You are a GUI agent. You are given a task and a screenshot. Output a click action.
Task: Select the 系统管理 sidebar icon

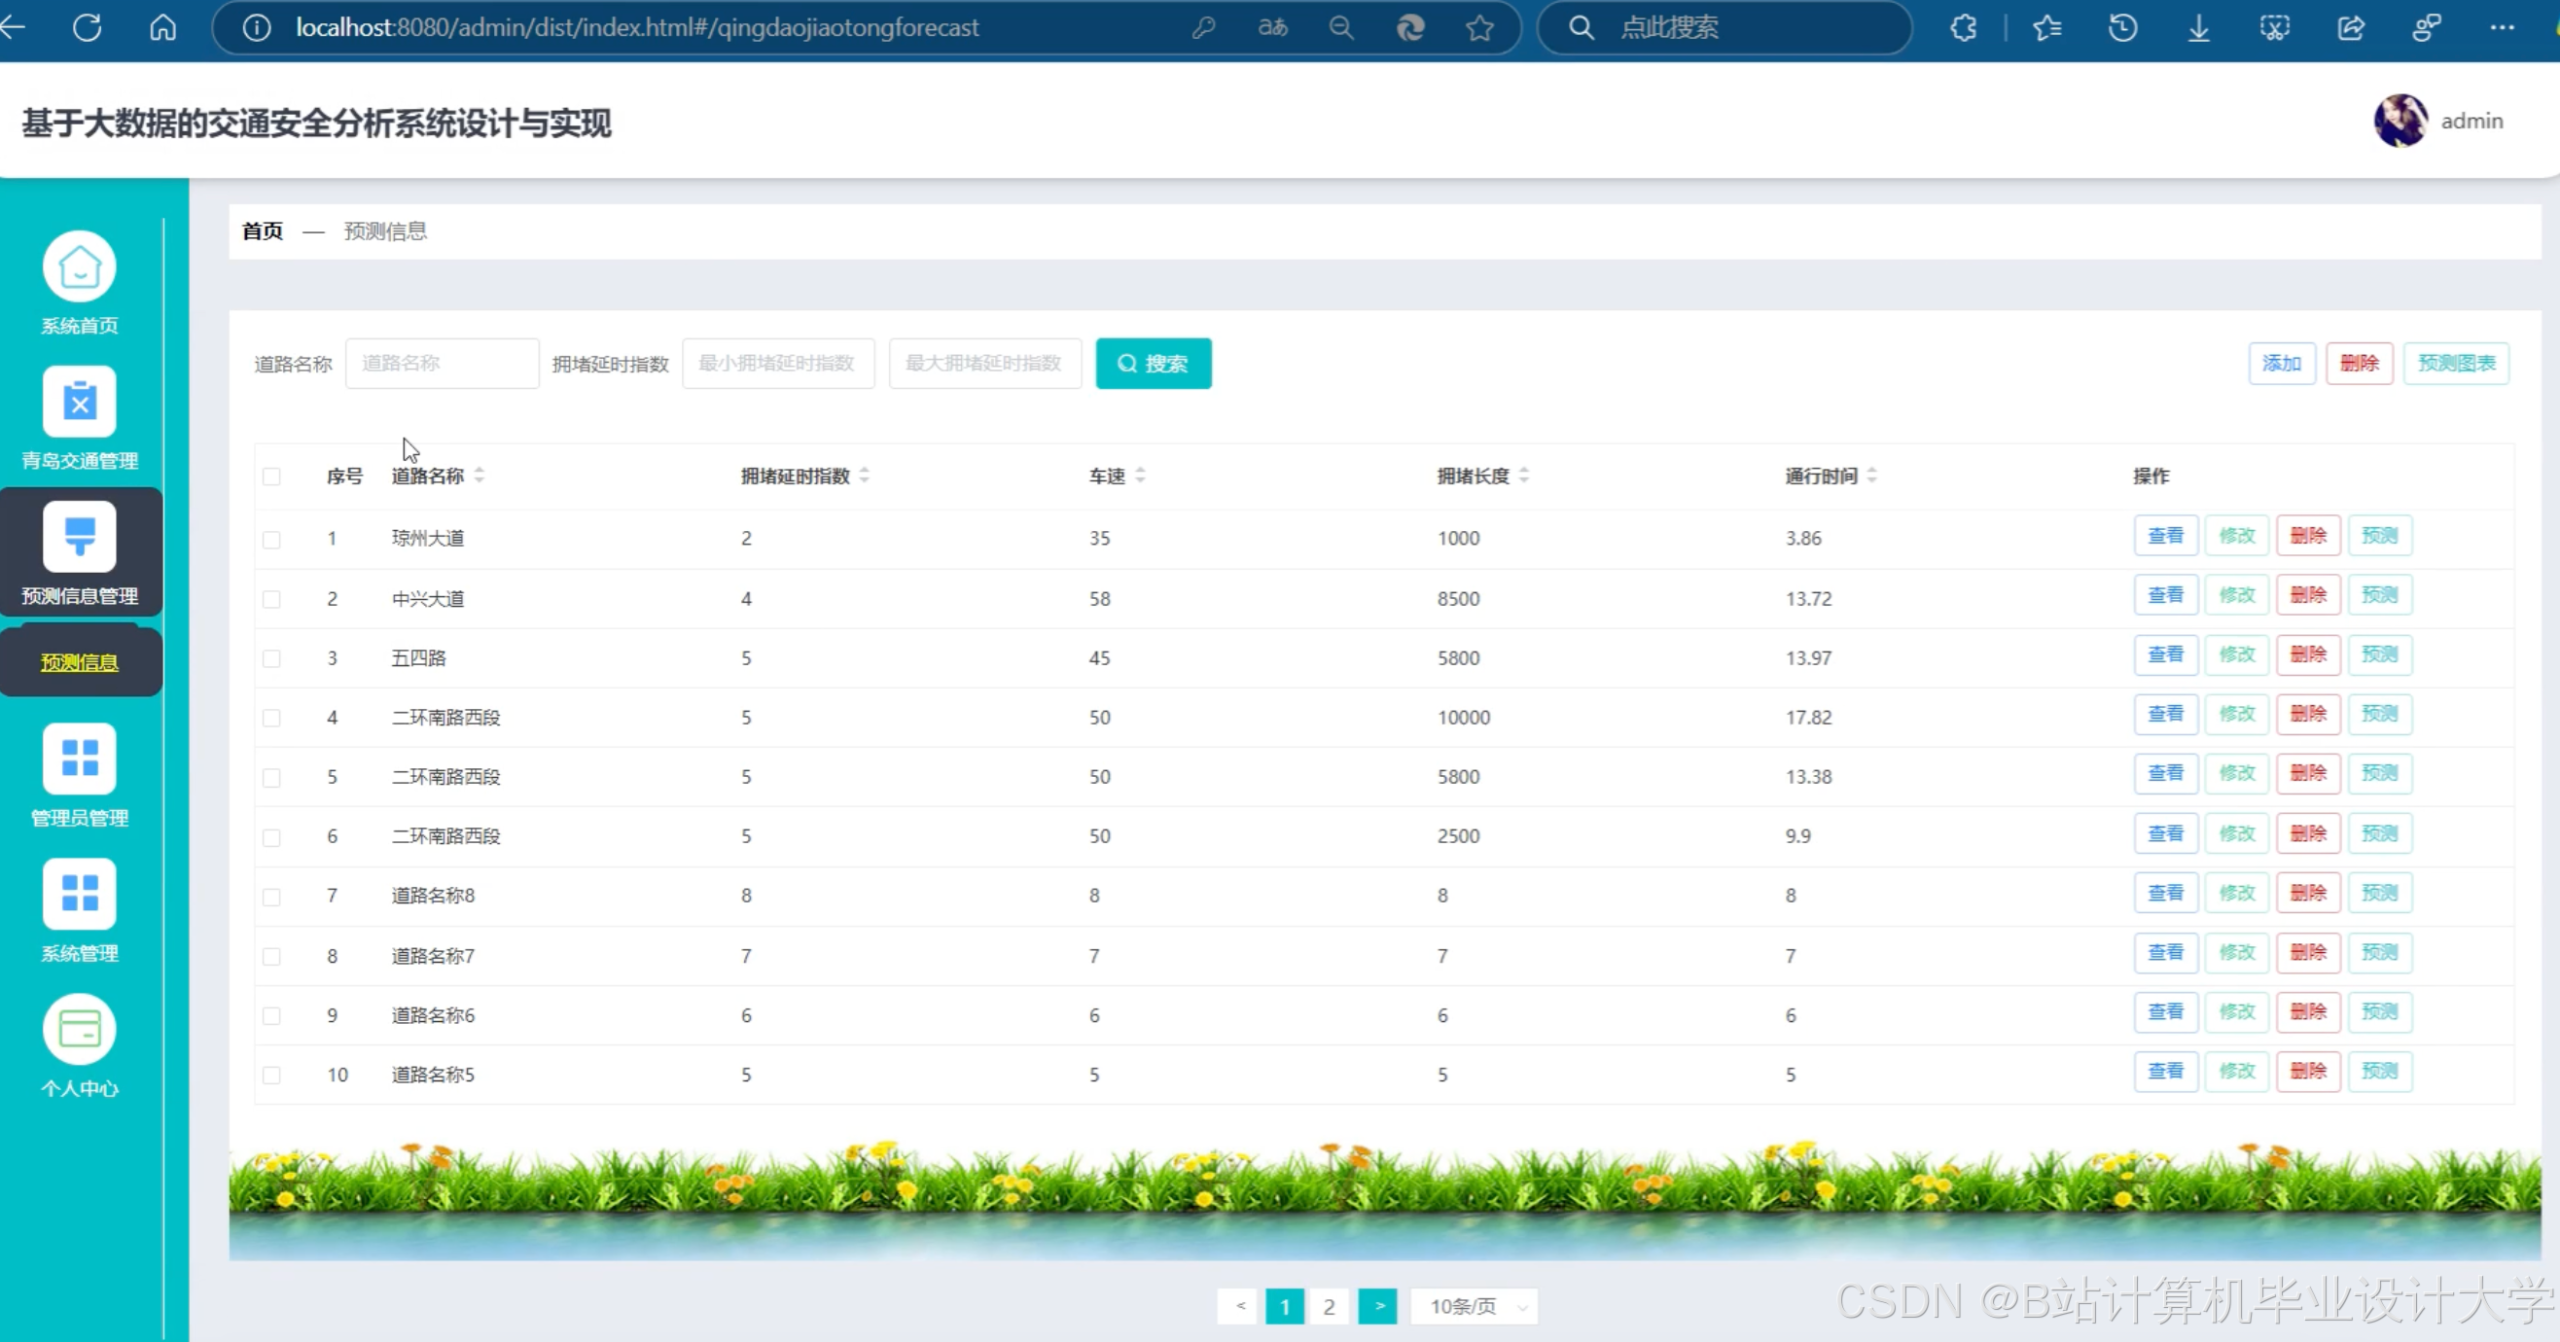click(79, 893)
